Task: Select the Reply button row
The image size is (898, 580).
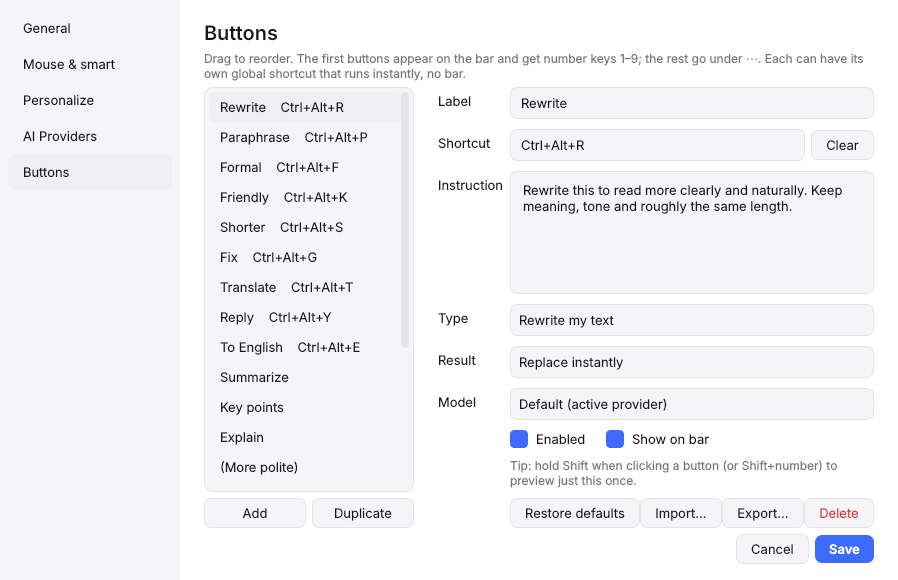Action: (x=304, y=318)
